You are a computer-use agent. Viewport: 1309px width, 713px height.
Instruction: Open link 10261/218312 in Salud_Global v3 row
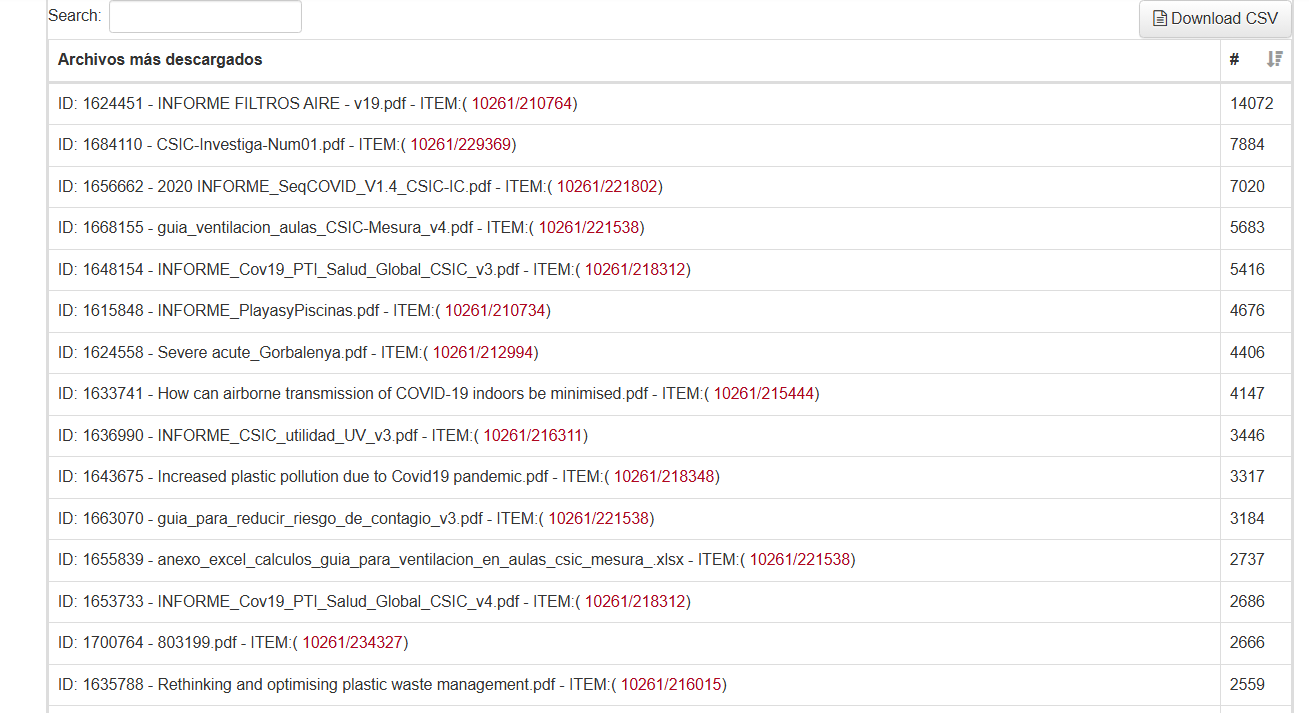tap(634, 269)
